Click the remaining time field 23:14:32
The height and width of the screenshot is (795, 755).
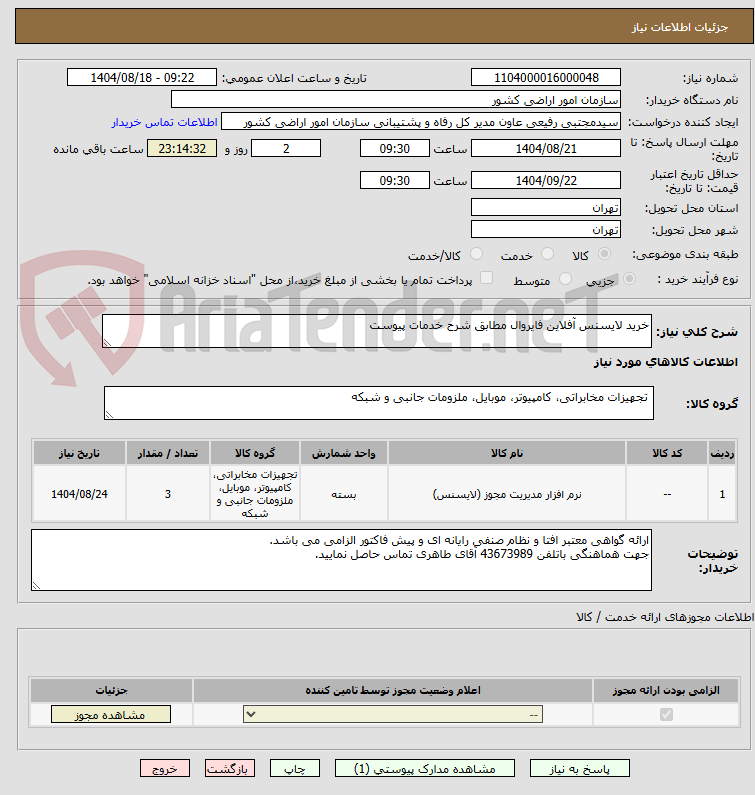[182, 148]
